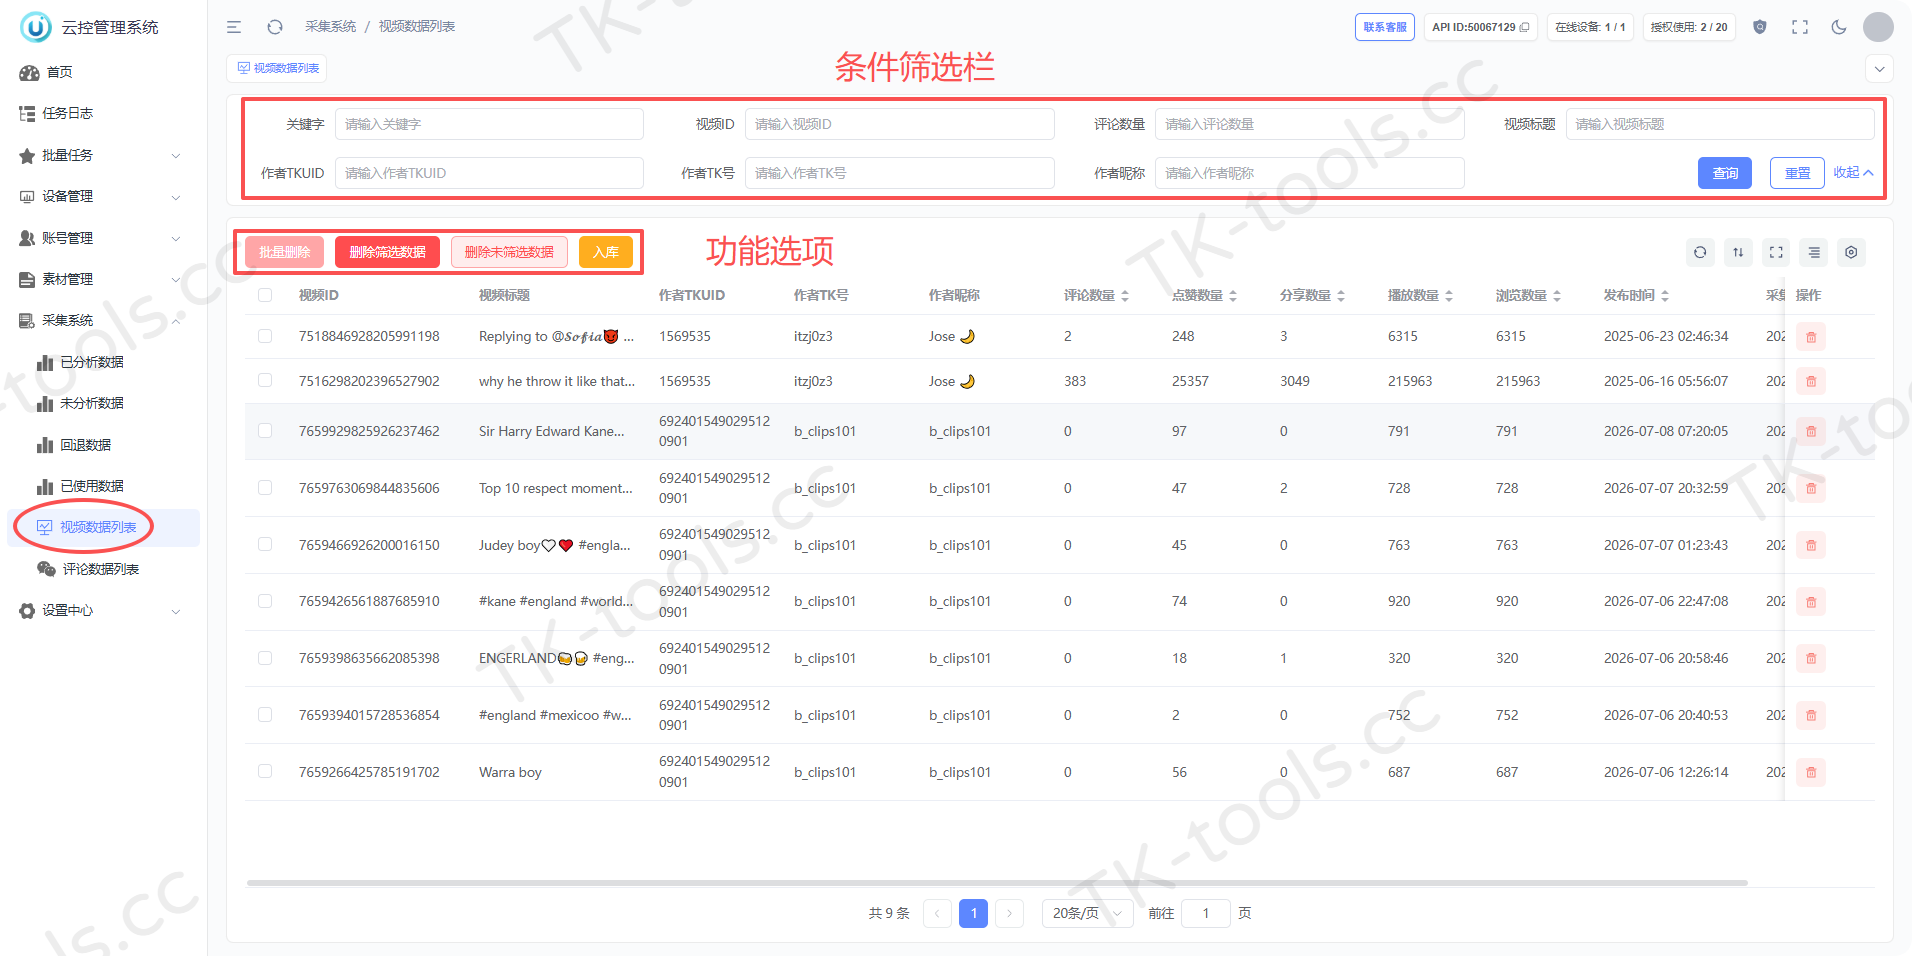Image resolution: width=1912 pixels, height=956 pixels.
Task: Open the table column settings gear
Action: tap(1851, 252)
